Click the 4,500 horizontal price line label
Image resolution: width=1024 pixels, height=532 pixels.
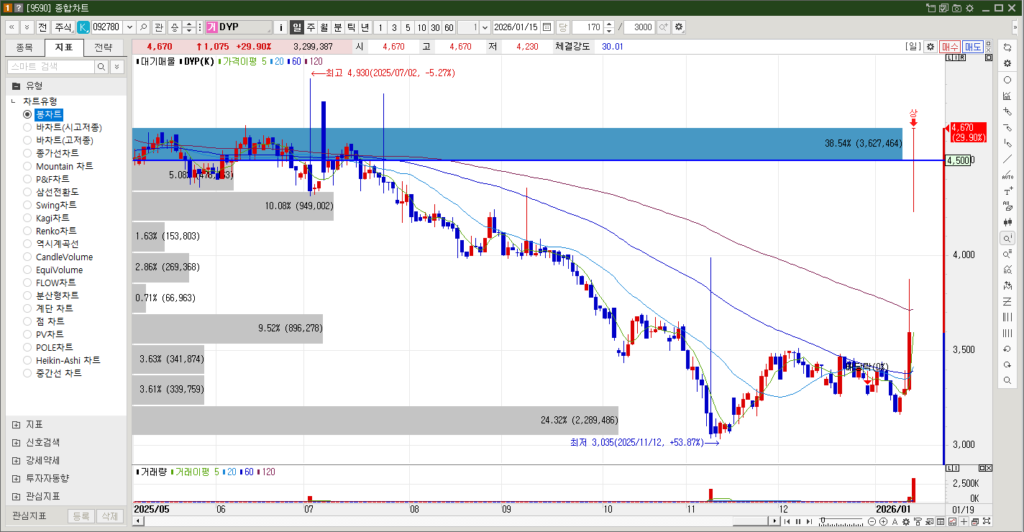click(958, 161)
